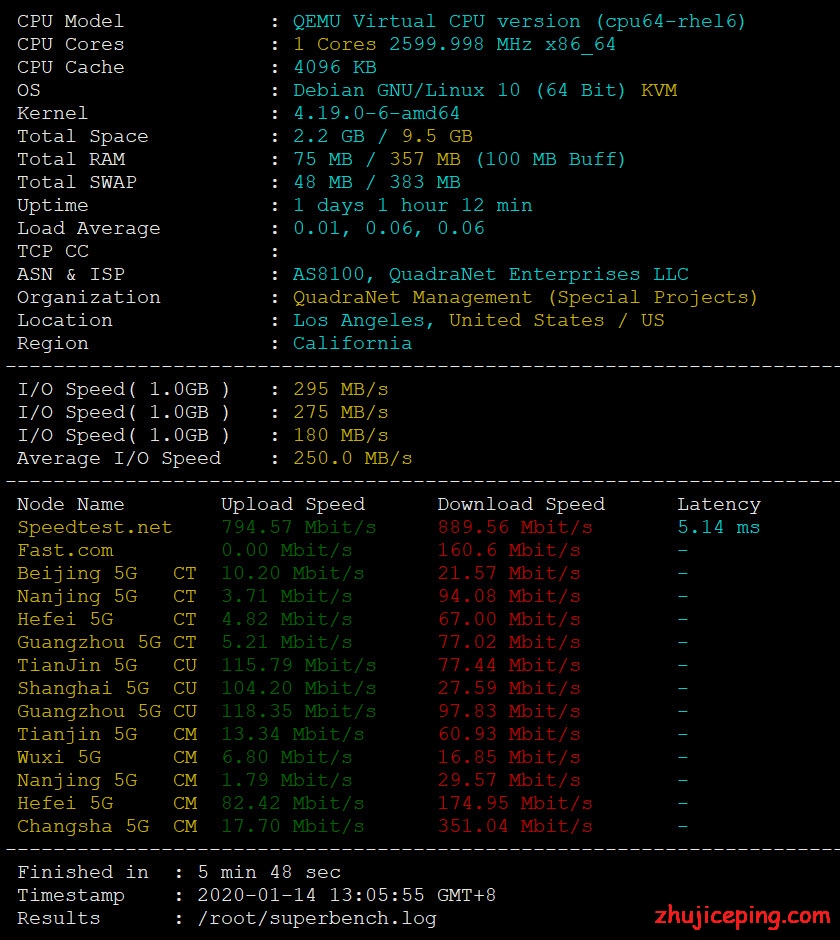
Task: Select the 'Speedtest.net' node name
Action: pos(95,528)
